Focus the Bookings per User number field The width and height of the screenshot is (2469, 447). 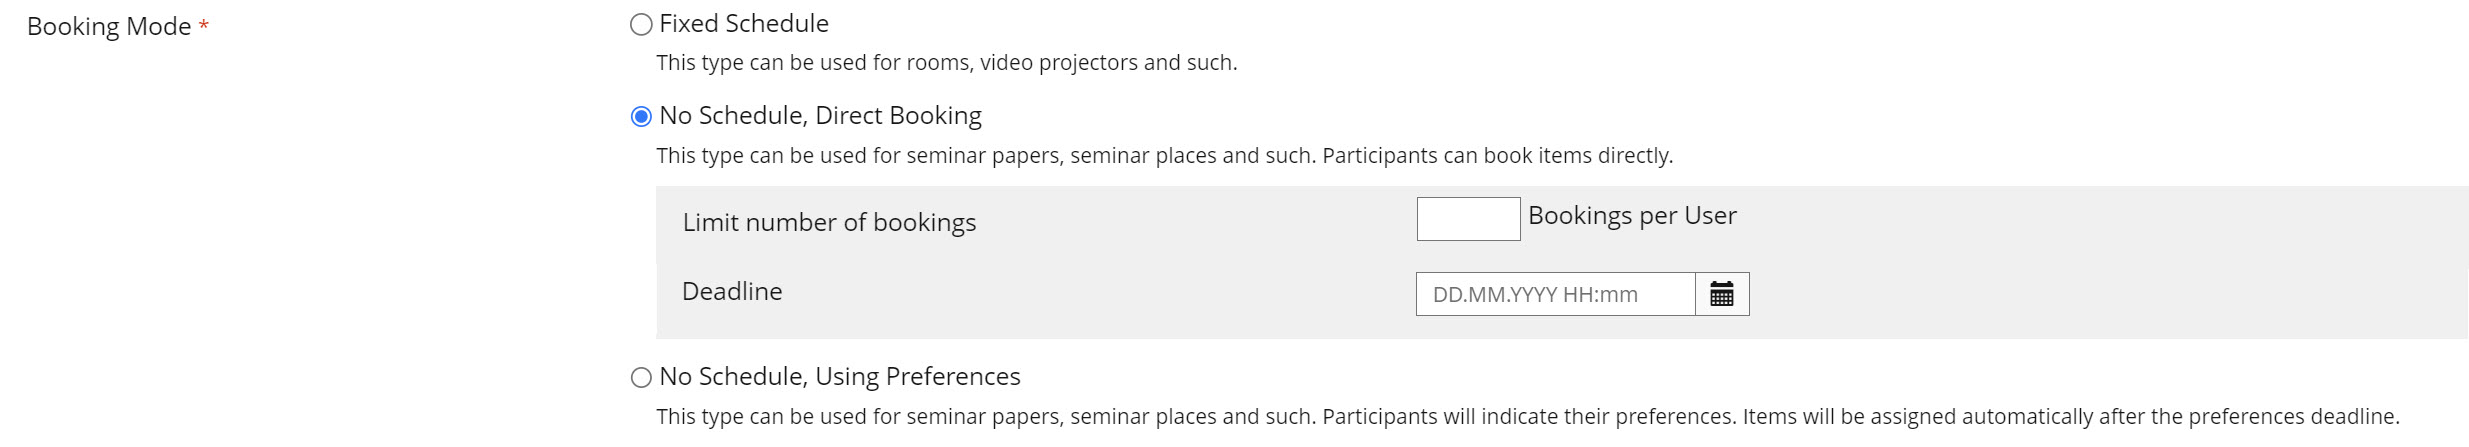1467,219
